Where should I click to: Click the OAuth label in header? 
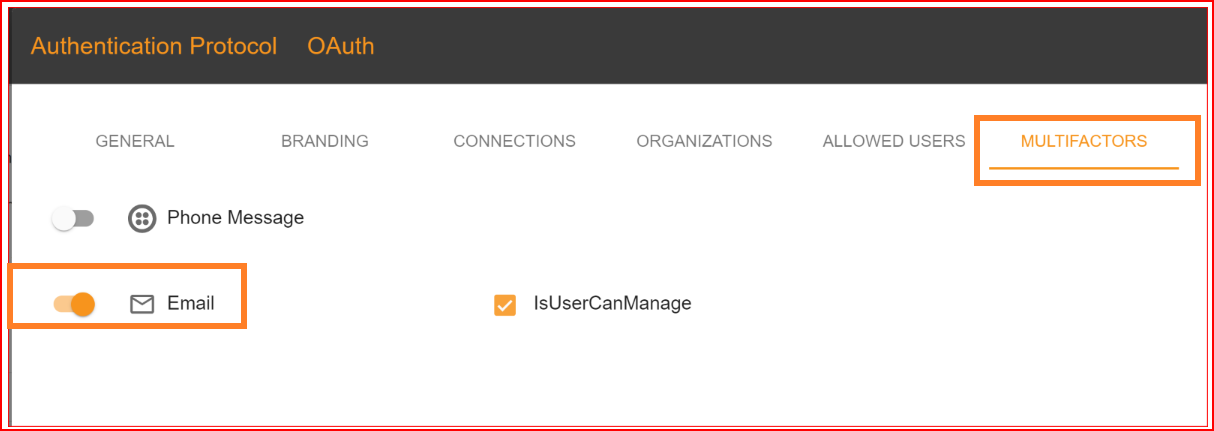(341, 46)
